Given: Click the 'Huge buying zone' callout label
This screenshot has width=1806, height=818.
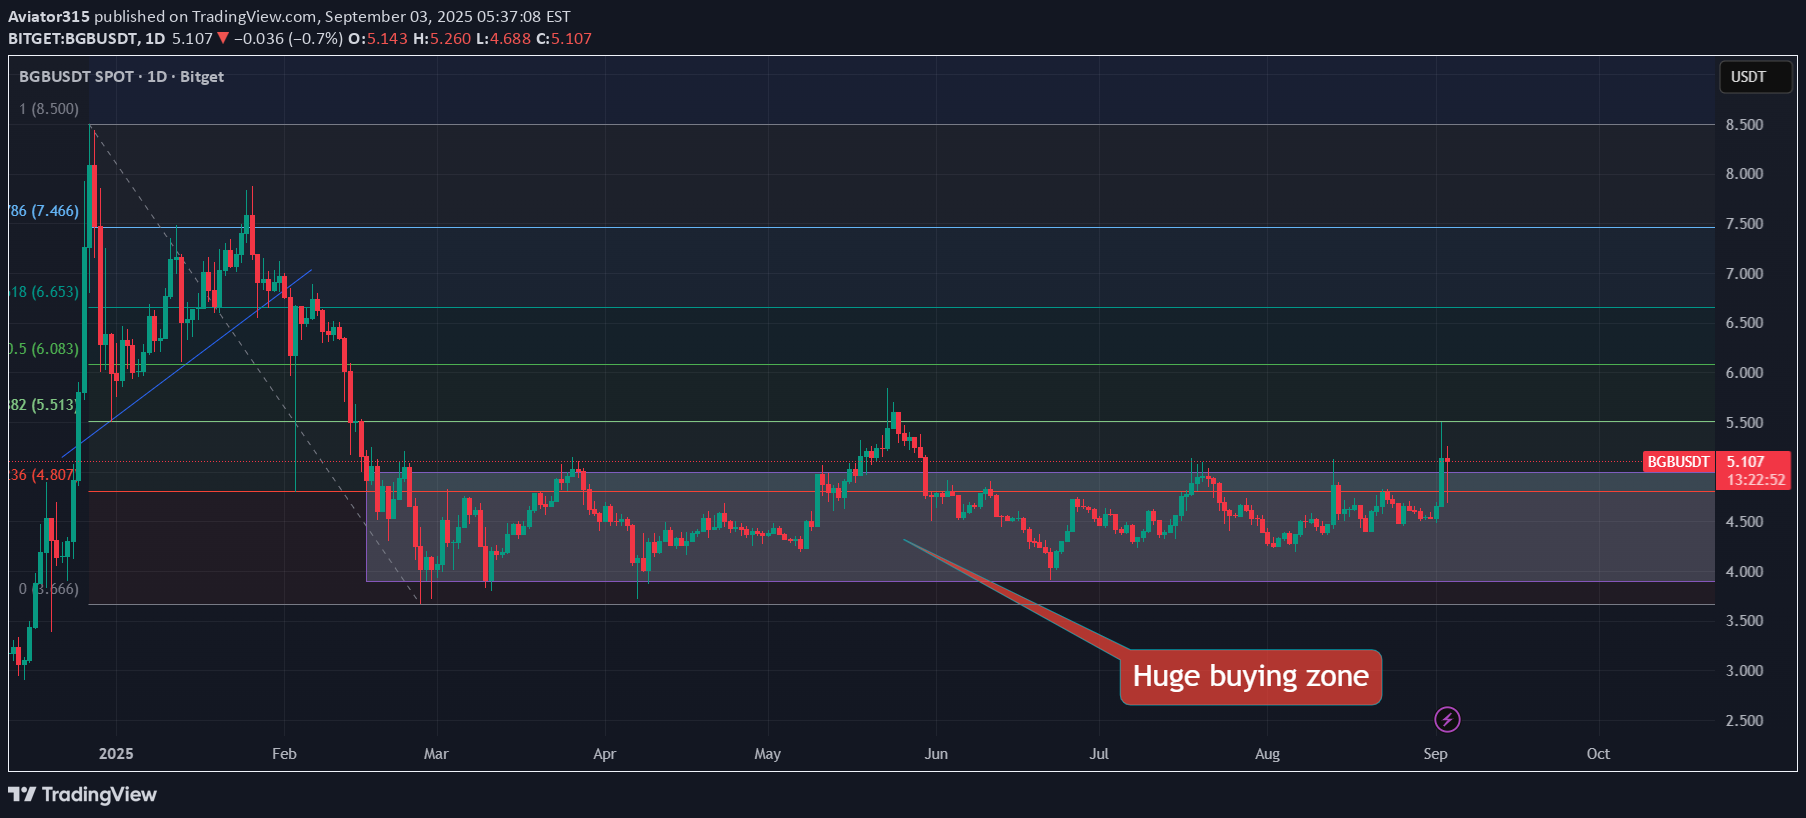Looking at the screenshot, I should [1250, 677].
